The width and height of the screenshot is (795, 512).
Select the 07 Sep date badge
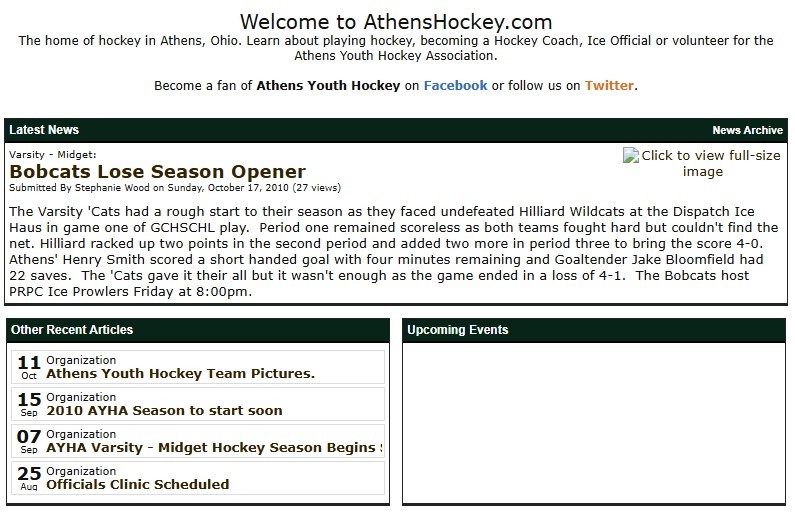pyautogui.click(x=29, y=441)
